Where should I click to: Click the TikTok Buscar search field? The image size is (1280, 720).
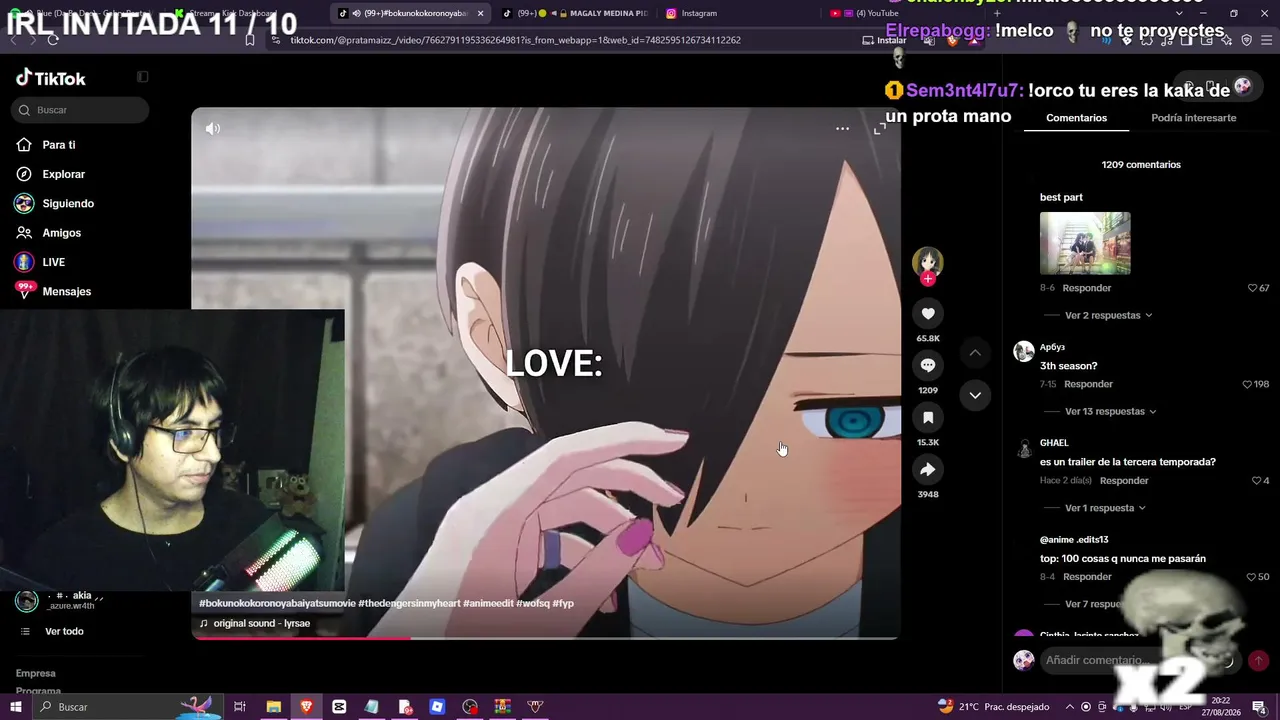(80, 110)
